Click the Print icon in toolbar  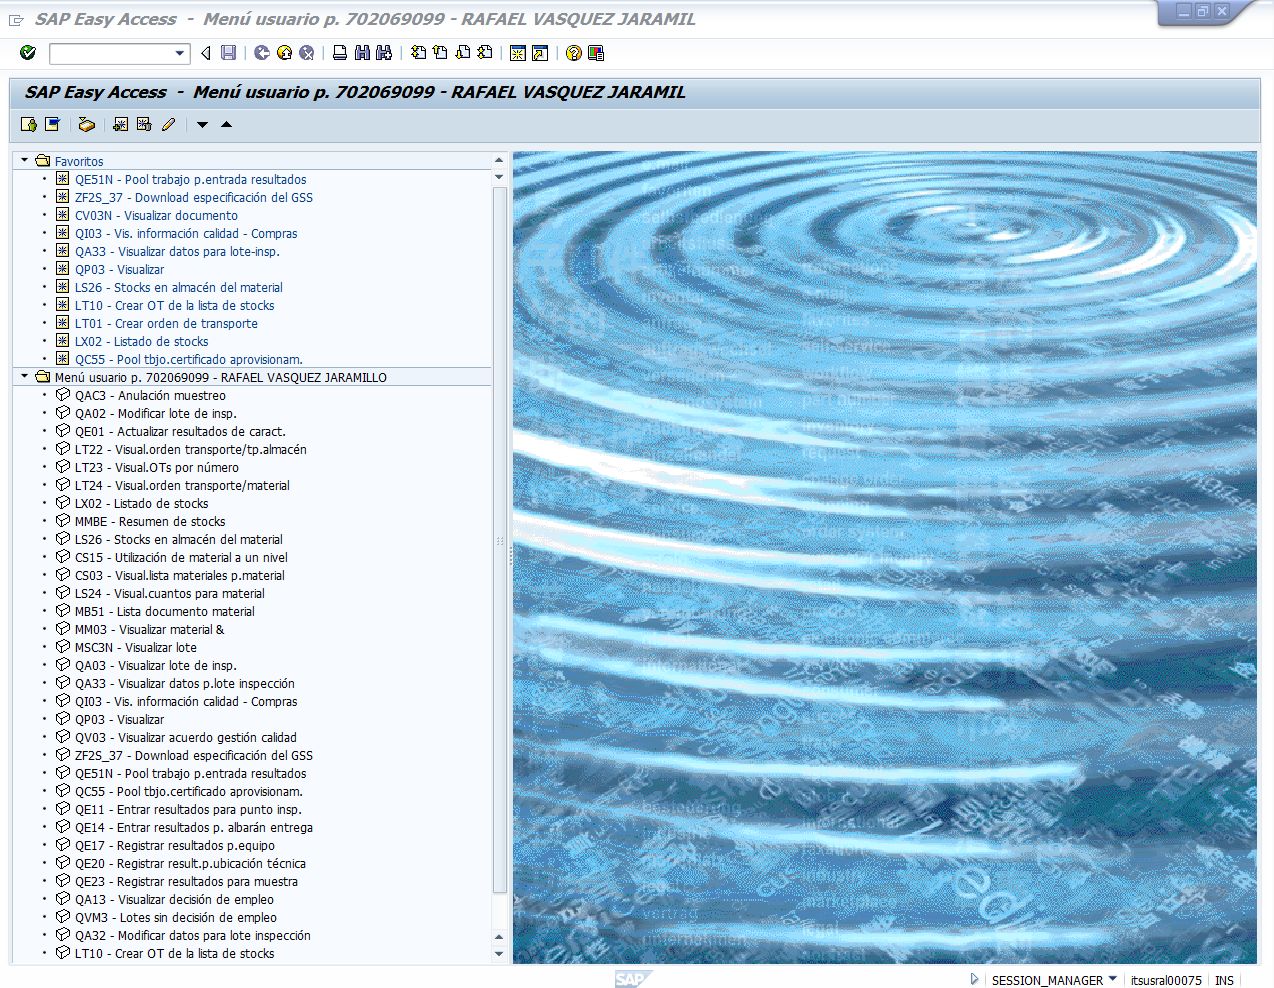[340, 53]
